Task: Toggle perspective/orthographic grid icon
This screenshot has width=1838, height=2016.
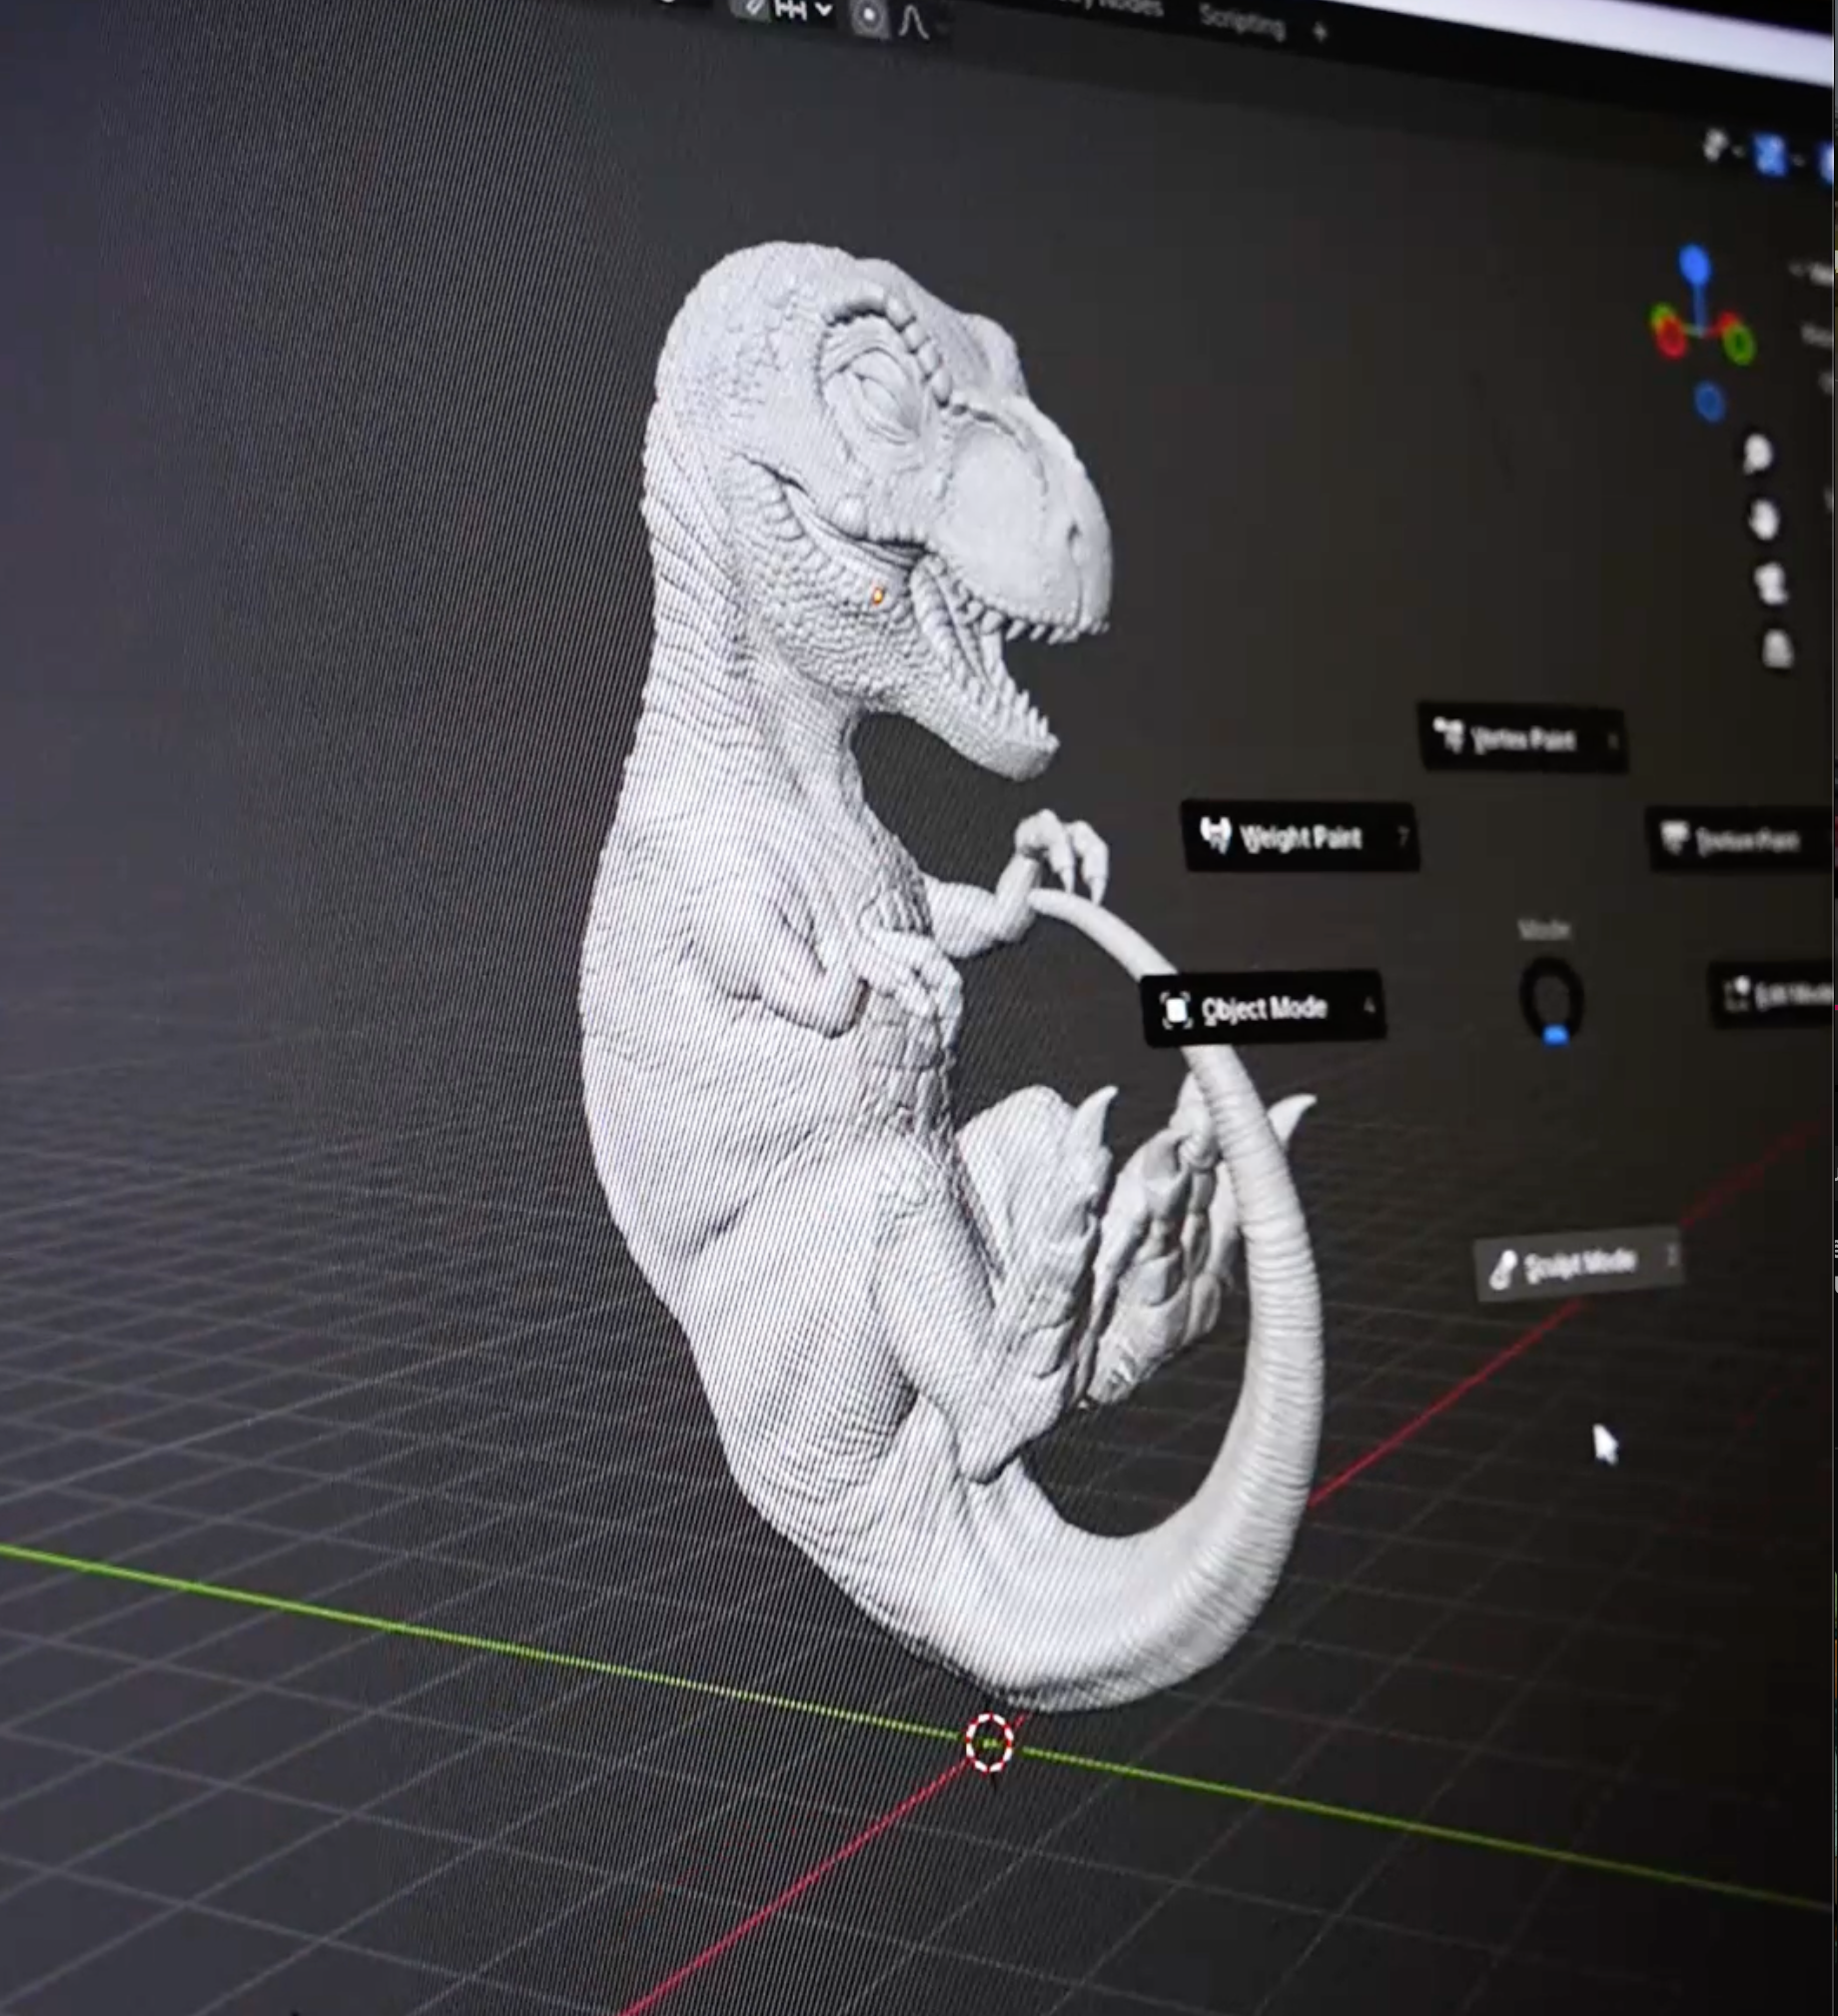Action: [x=1776, y=650]
